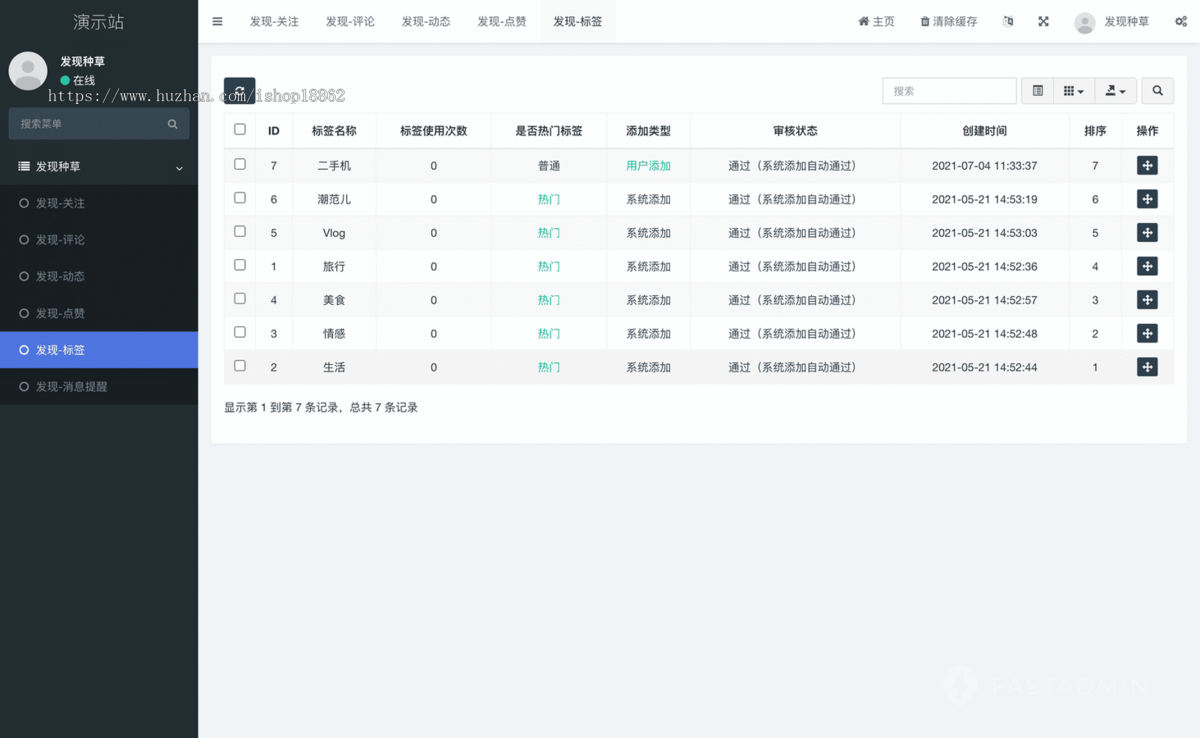Image resolution: width=1200 pixels, height=738 pixels.
Task: Check the checkbox for the Vlog row
Action: (x=239, y=232)
